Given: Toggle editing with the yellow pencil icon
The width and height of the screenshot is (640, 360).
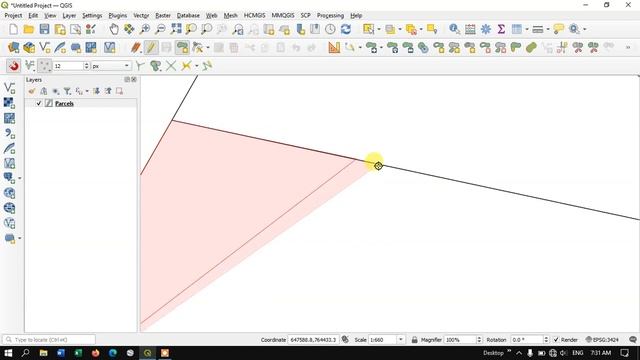Looking at the screenshot, I should coord(151,47).
